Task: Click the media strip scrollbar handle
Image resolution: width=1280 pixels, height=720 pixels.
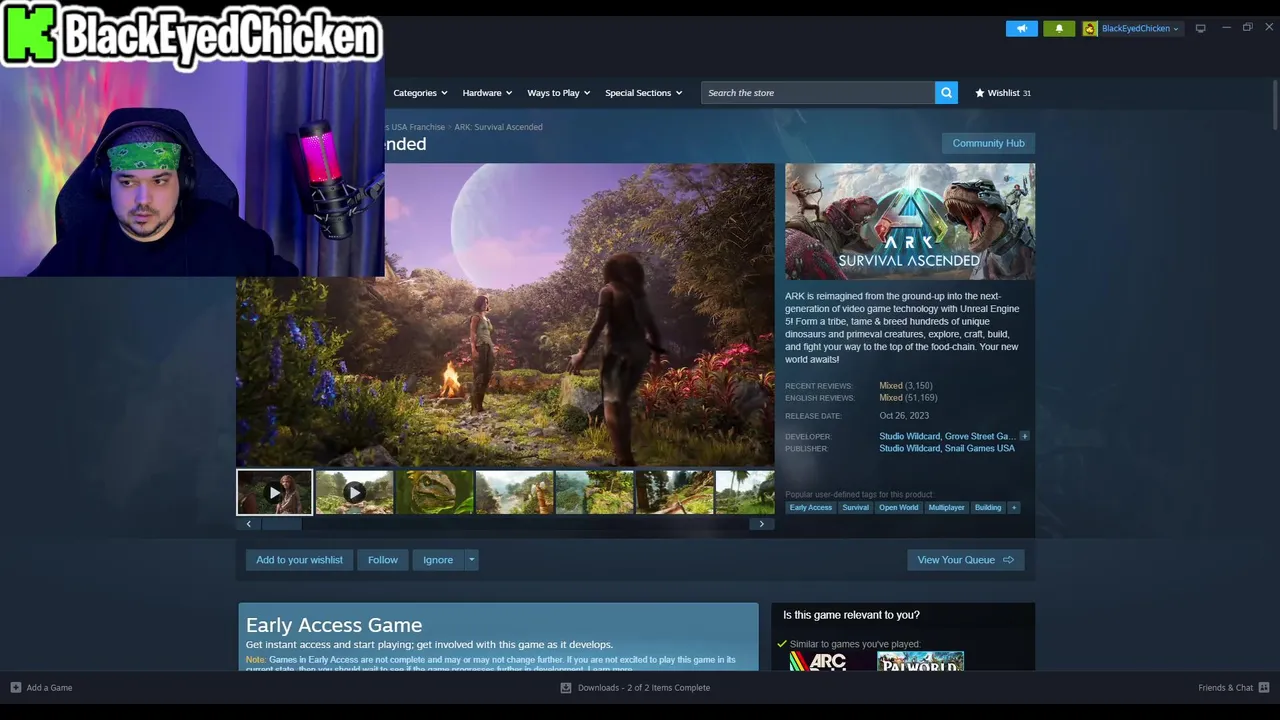Action: coord(280,524)
